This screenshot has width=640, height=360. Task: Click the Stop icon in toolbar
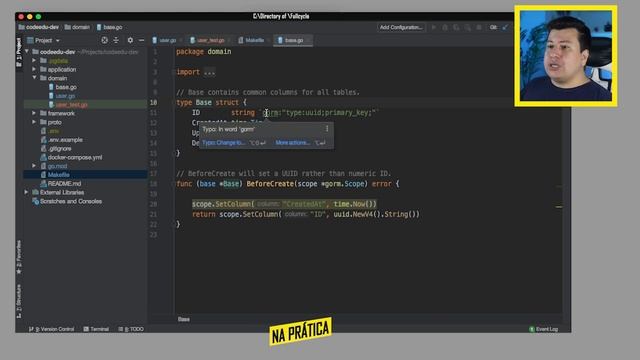coord(479,27)
